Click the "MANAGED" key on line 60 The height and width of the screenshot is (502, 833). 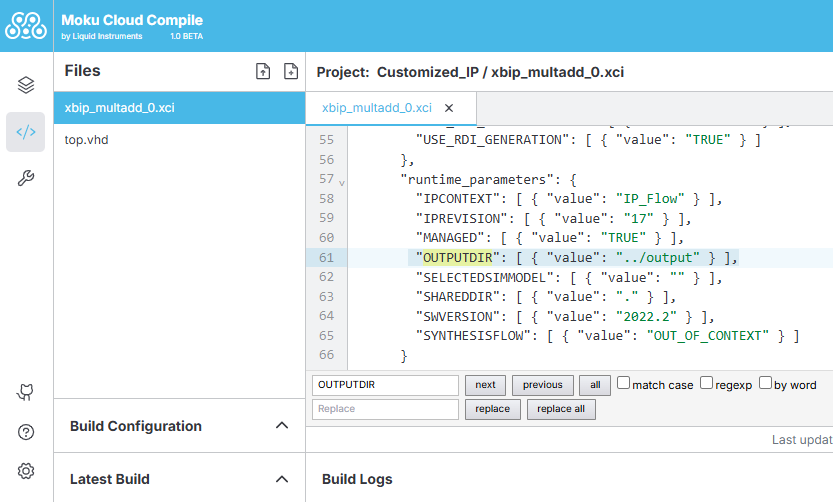click(450, 237)
